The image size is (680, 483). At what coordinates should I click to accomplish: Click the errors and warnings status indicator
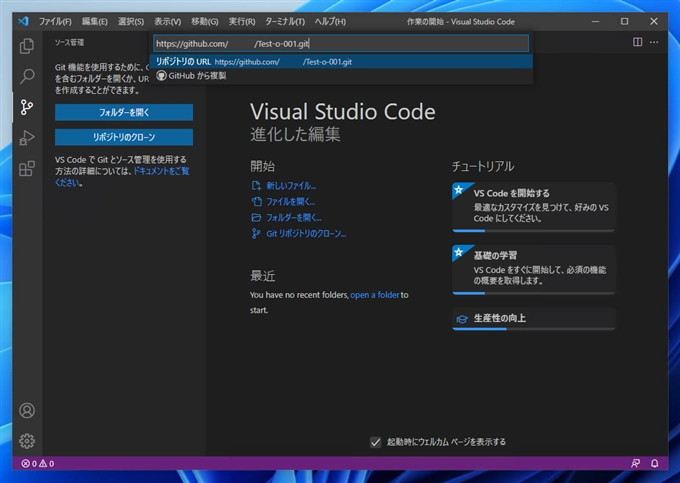[38, 463]
